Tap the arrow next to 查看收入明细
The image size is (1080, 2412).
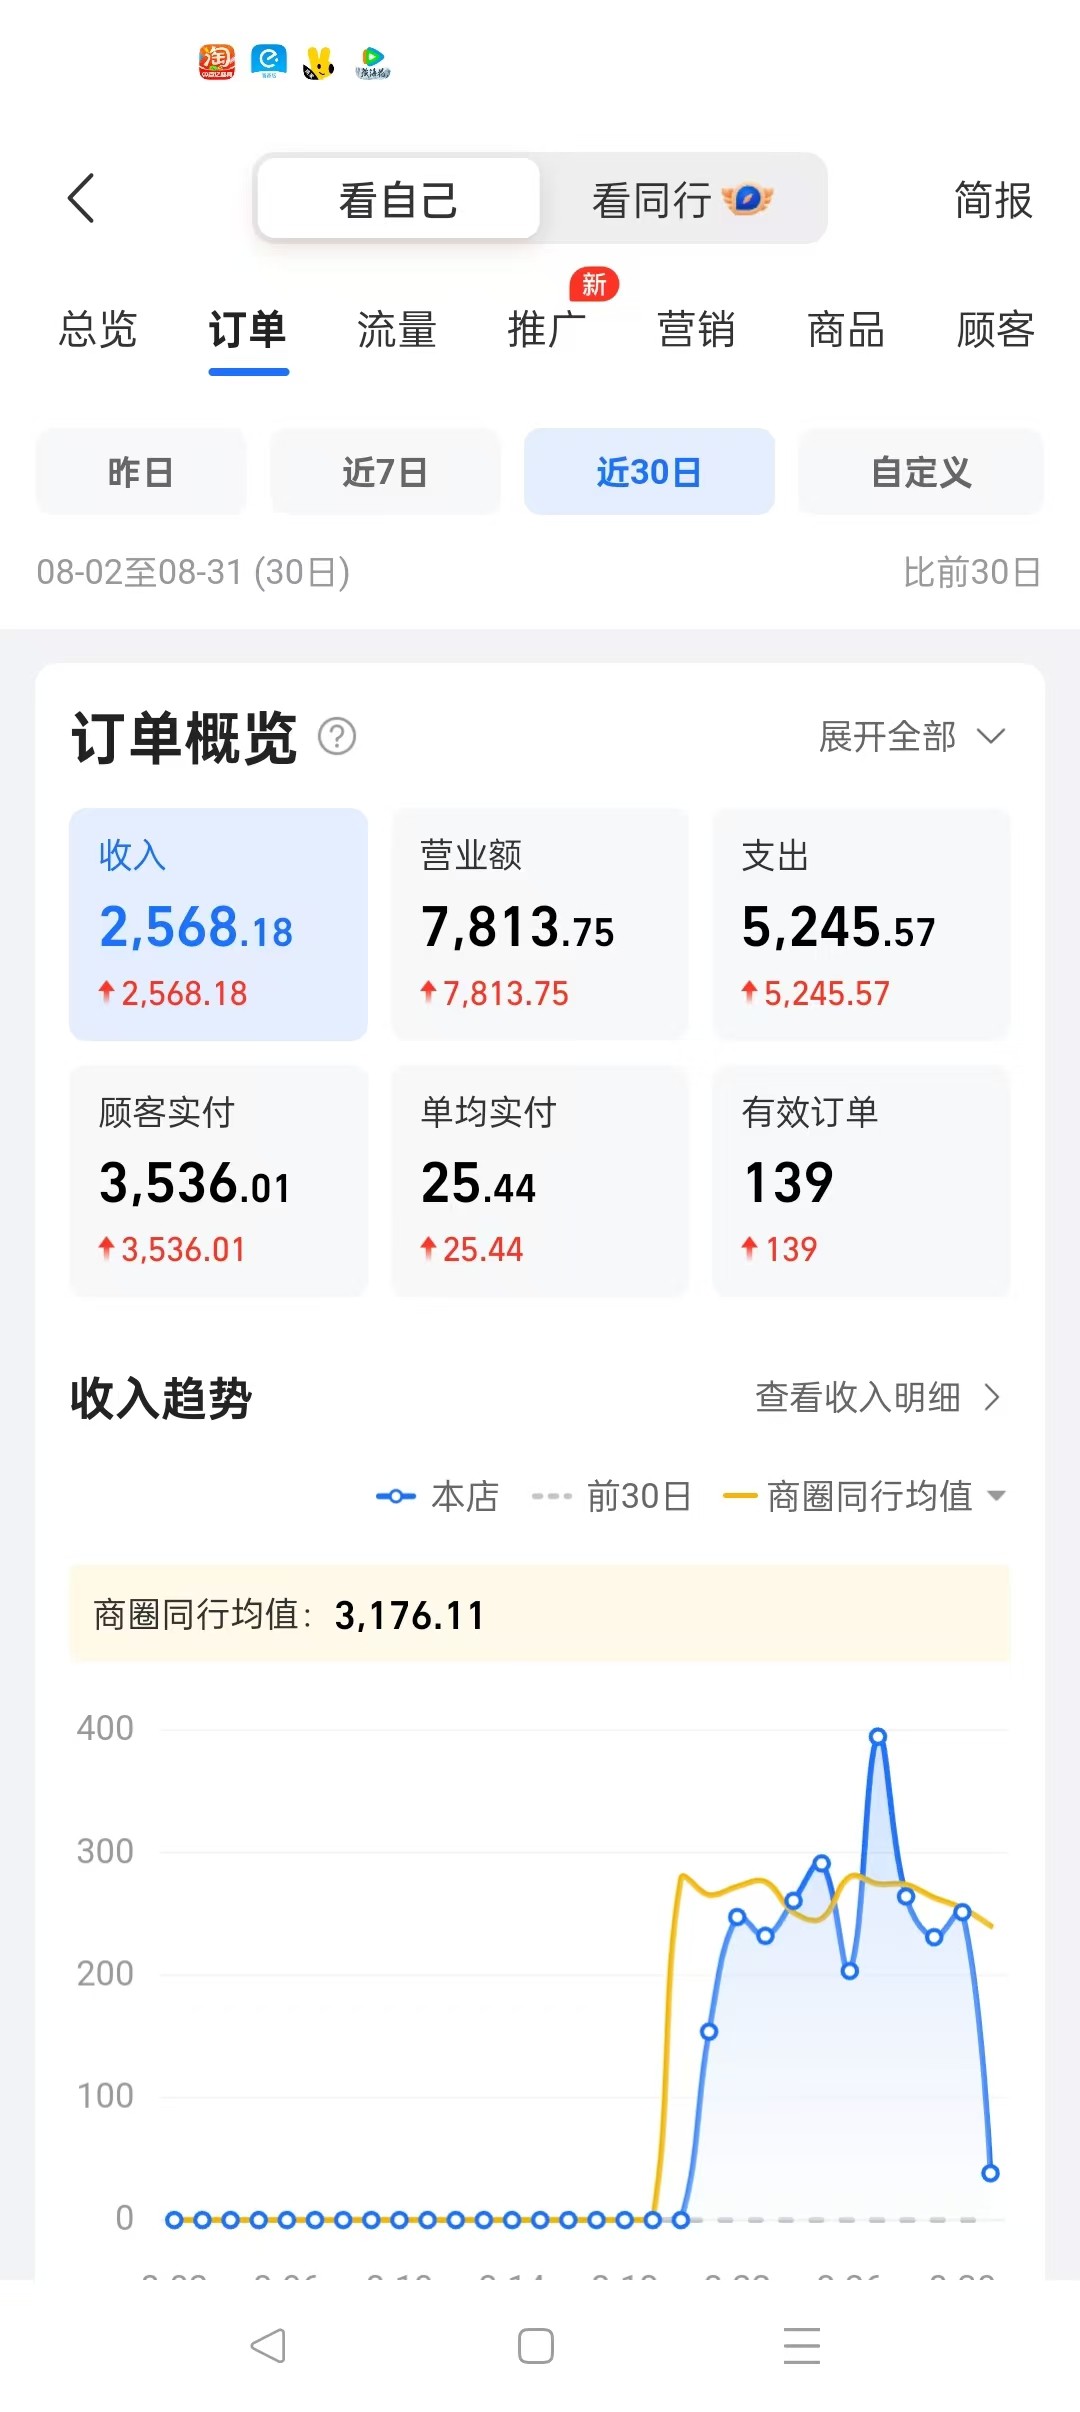click(x=991, y=1397)
